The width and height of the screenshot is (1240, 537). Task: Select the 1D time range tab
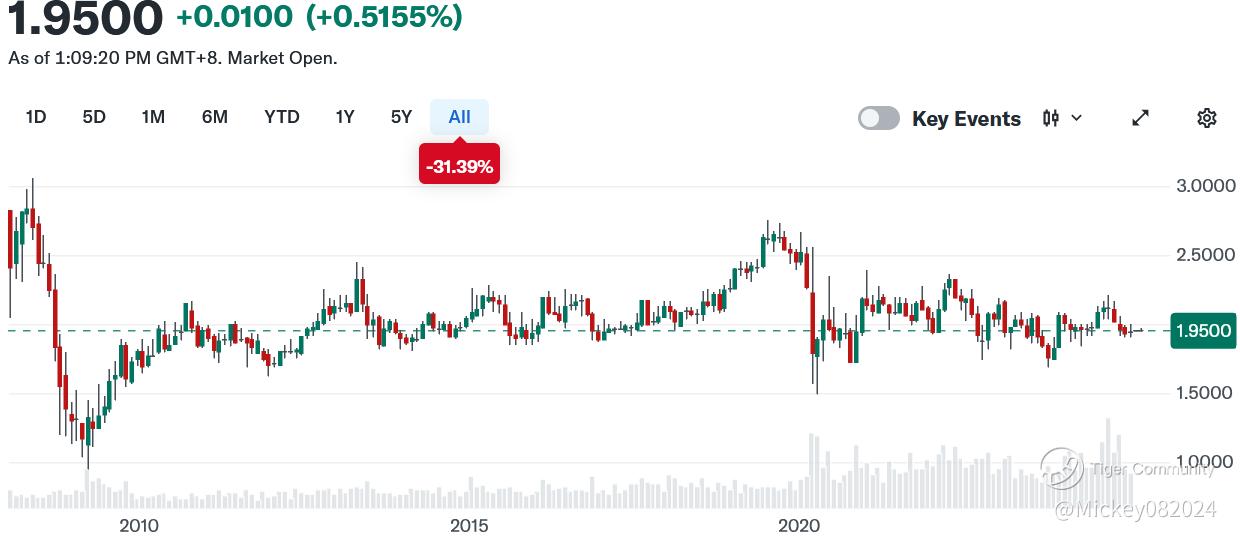tap(36, 117)
